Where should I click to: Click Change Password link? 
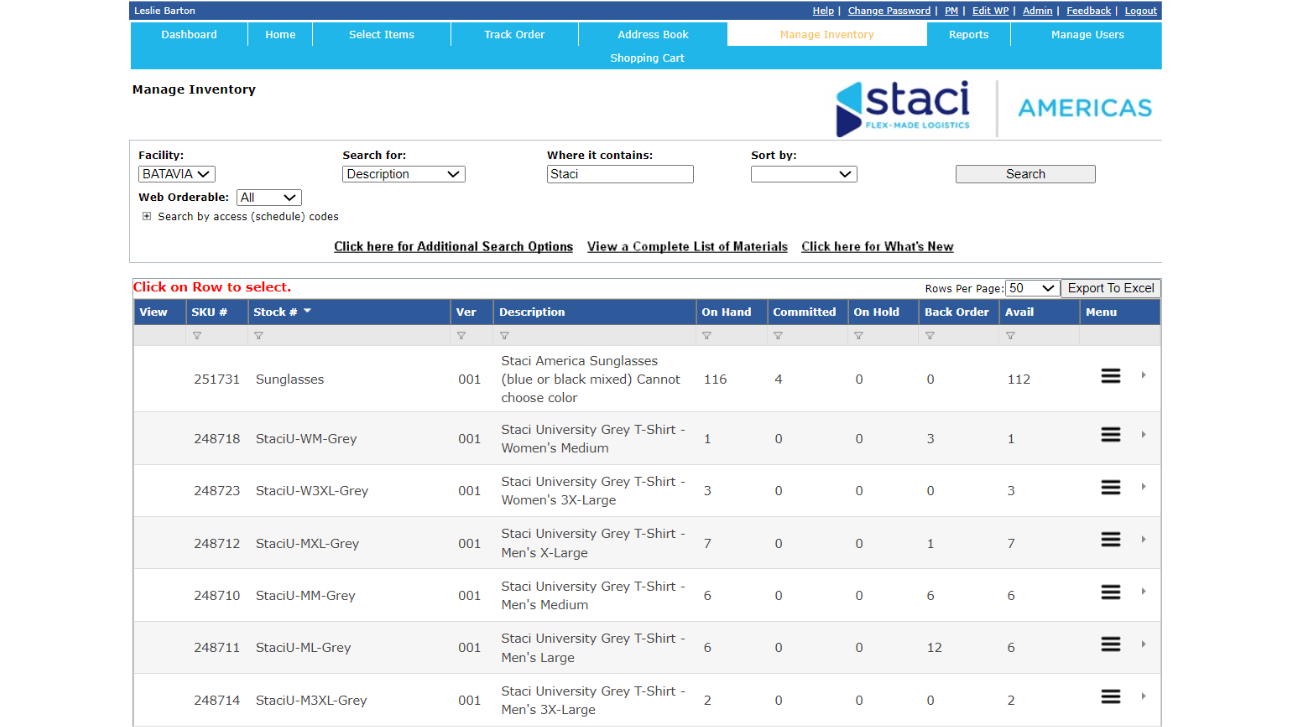click(889, 11)
